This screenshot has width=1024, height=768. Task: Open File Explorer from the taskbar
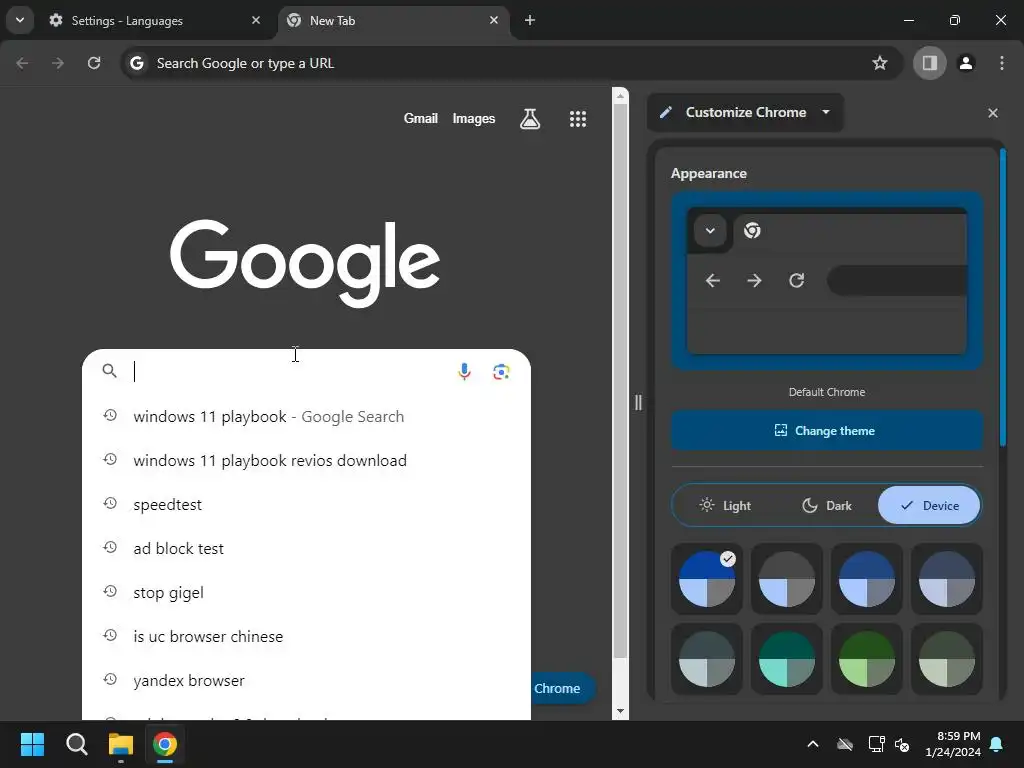pos(121,744)
